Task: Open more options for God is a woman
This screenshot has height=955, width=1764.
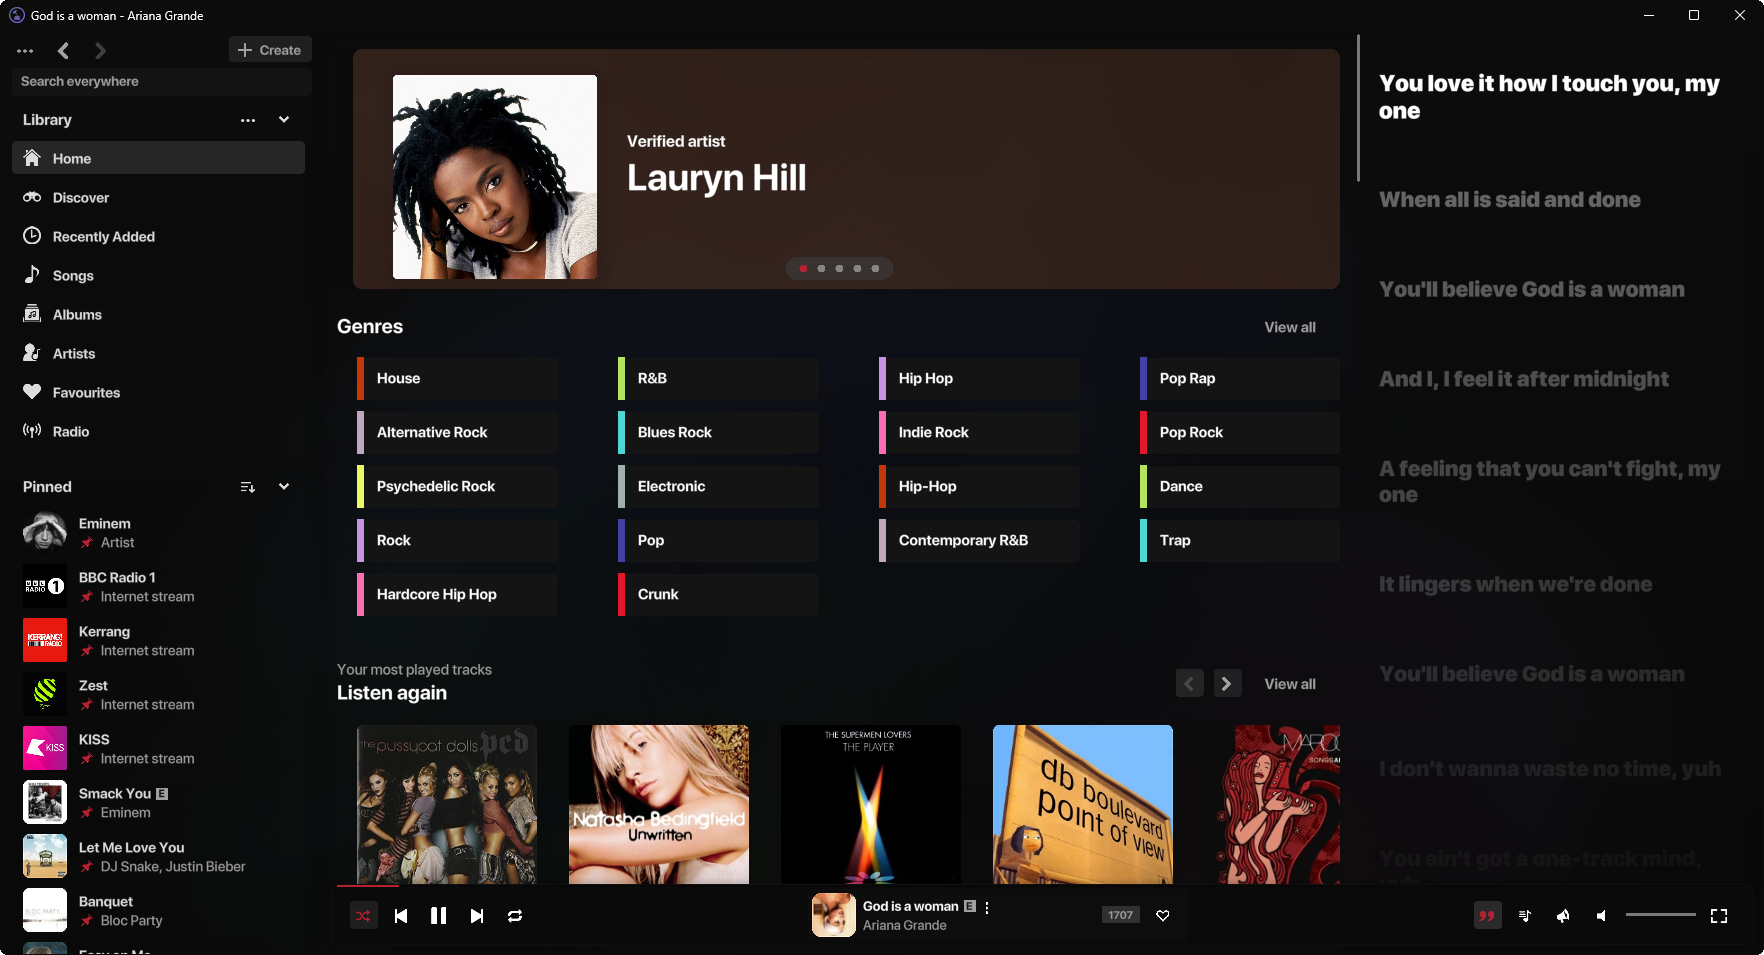Action: [987, 907]
